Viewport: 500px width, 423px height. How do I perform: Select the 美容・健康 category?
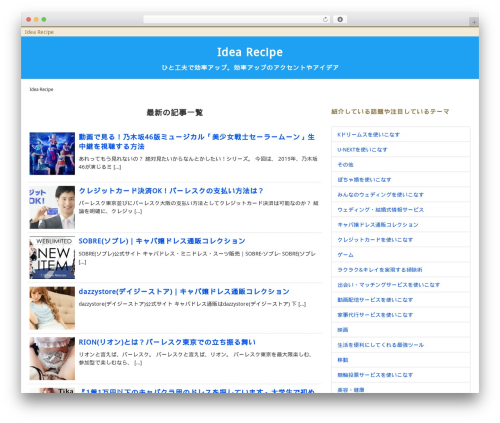351,390
